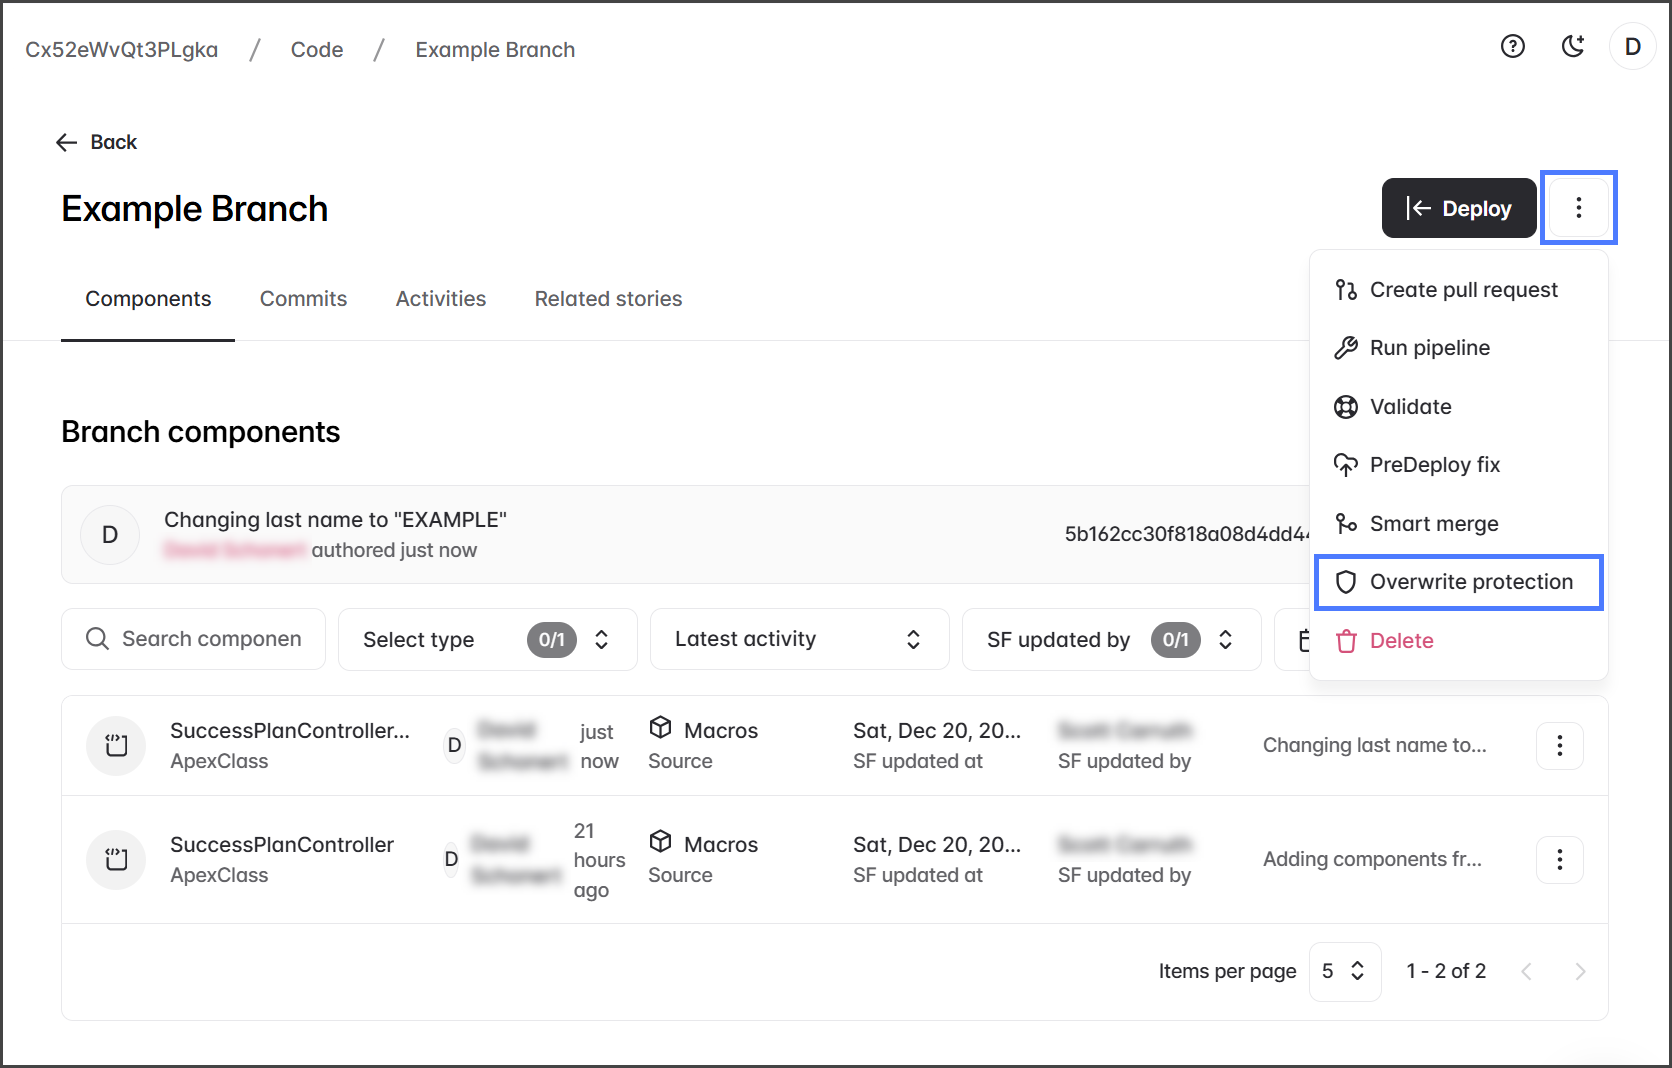This screenshot has height=1068, width=1672.
Task: Click the ApexClass icon in second row
Action: pyautogui.click(x=116, y=860)
